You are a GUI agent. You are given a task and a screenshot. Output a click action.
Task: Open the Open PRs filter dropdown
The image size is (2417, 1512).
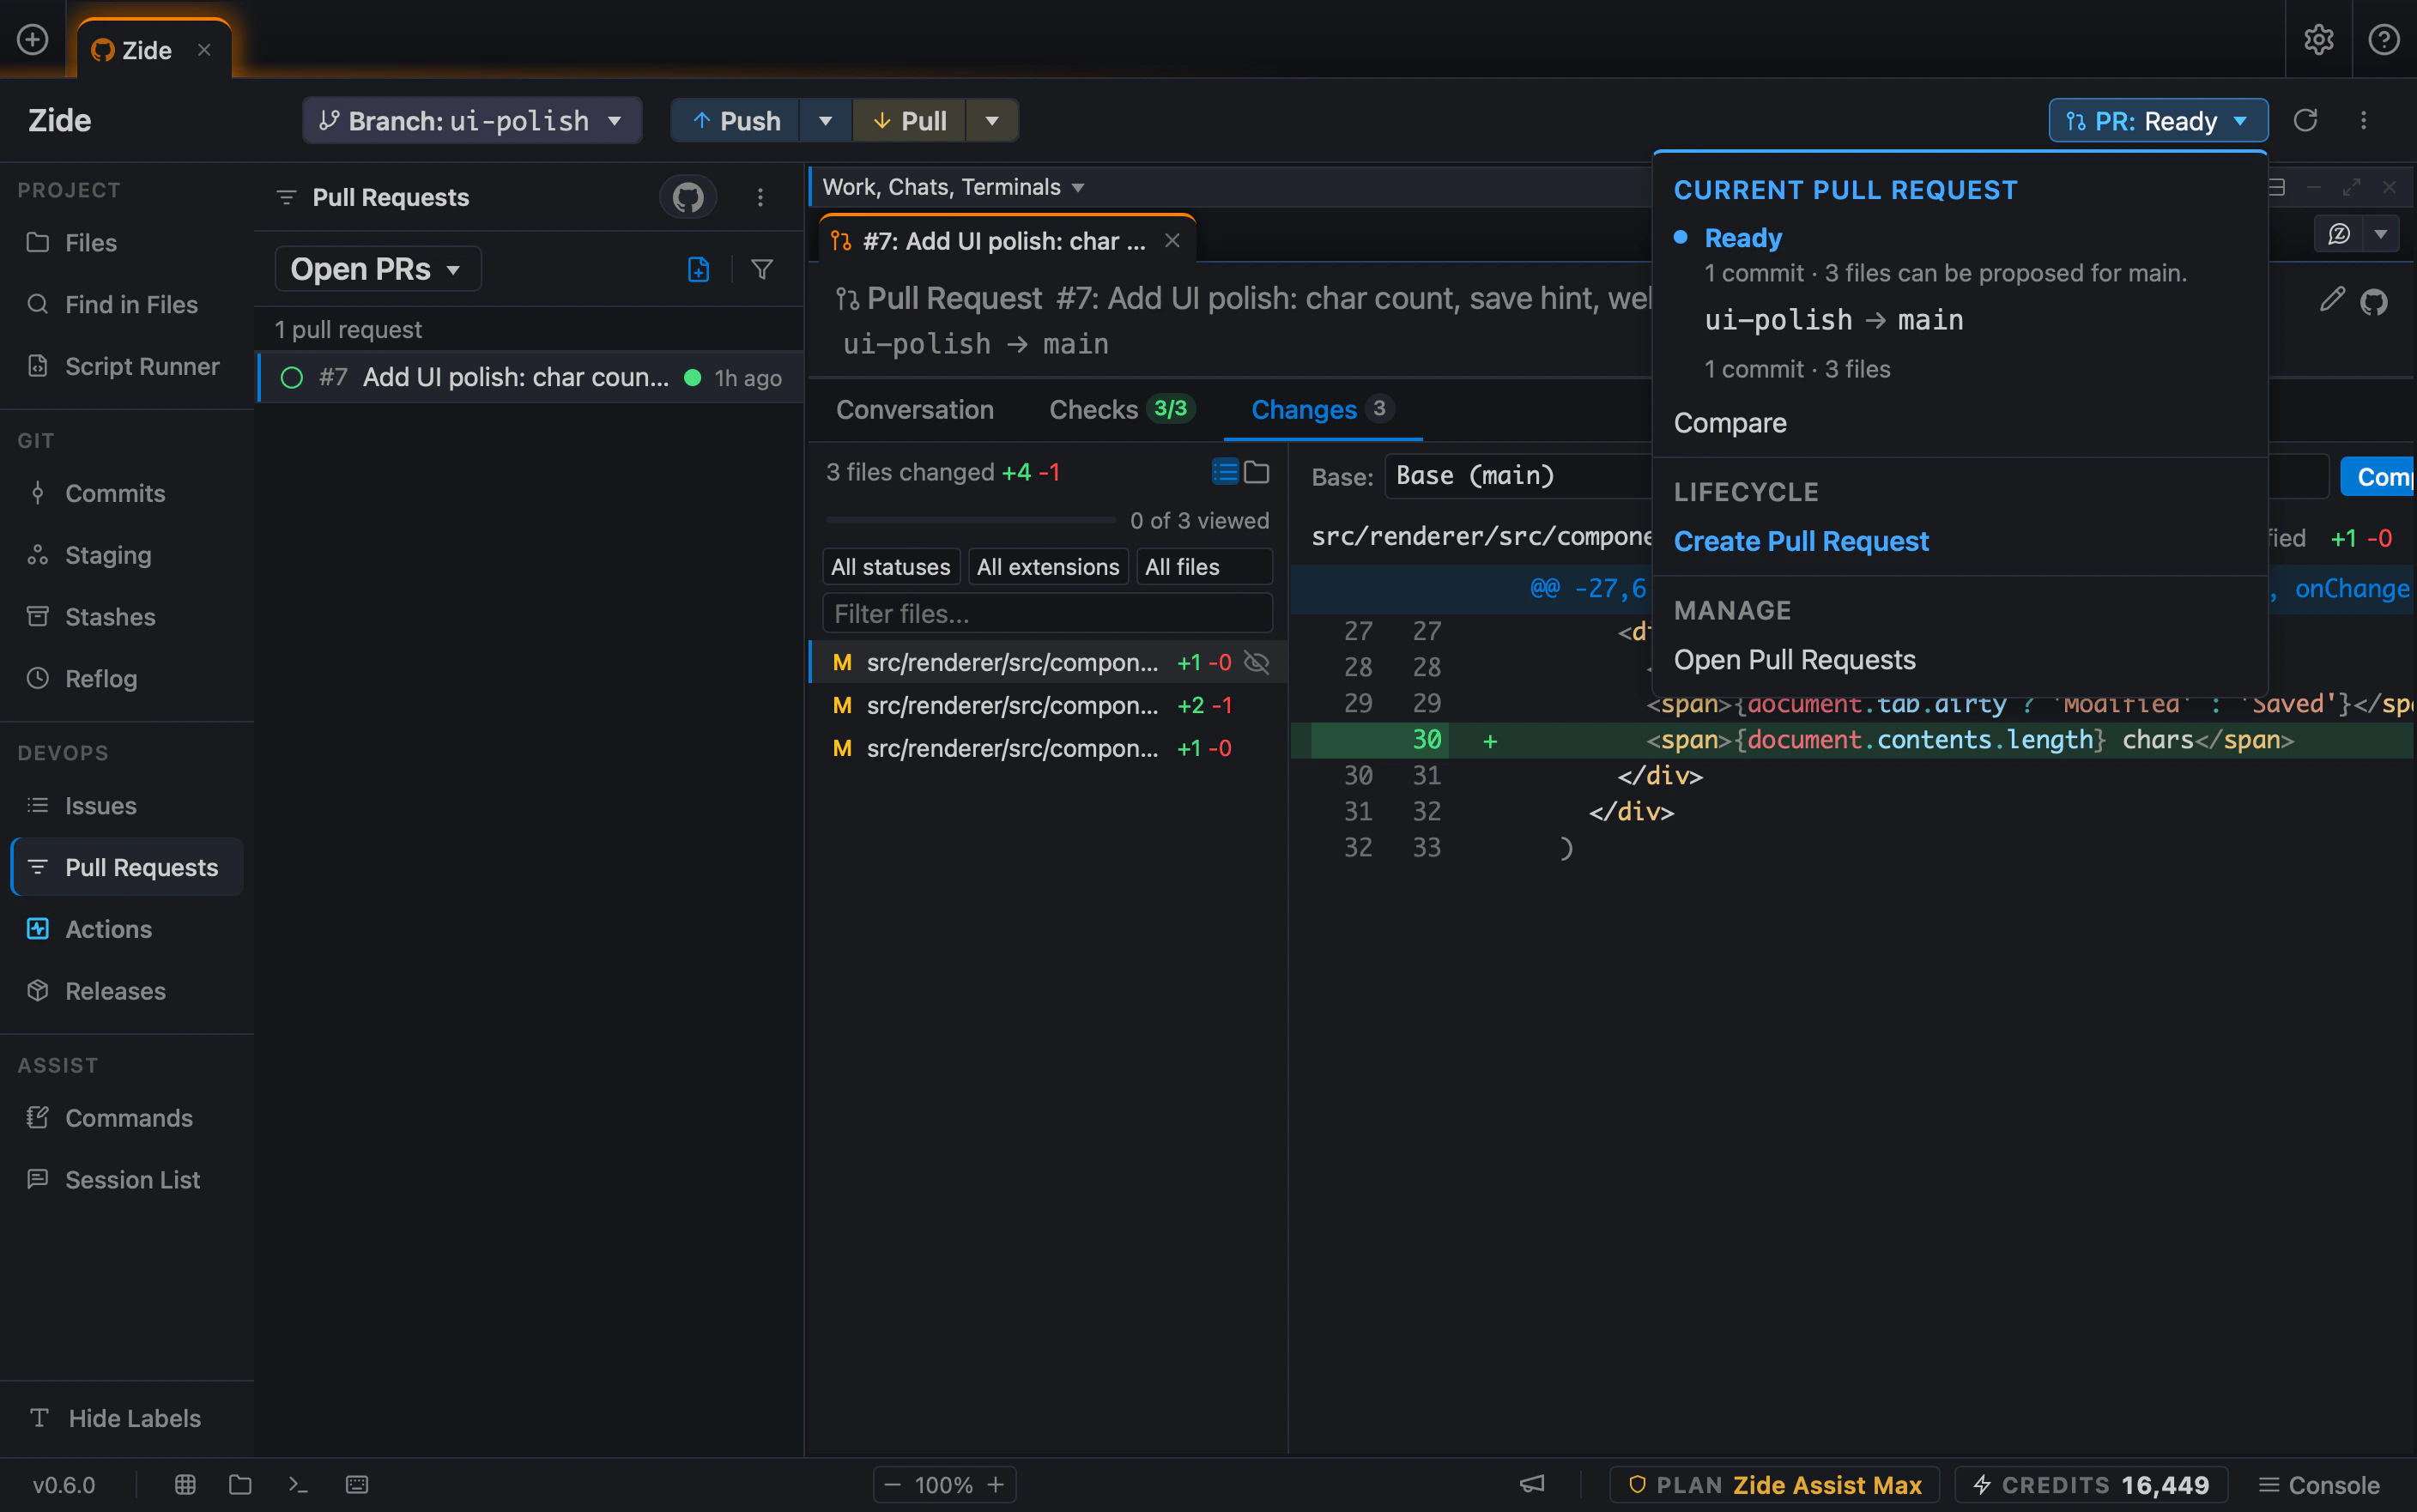(x=378, y=269)
